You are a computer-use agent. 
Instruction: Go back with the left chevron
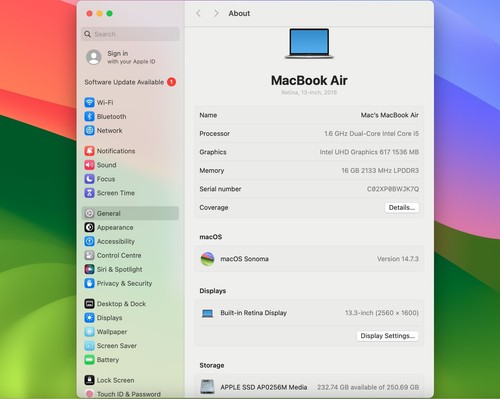(198, 13)
